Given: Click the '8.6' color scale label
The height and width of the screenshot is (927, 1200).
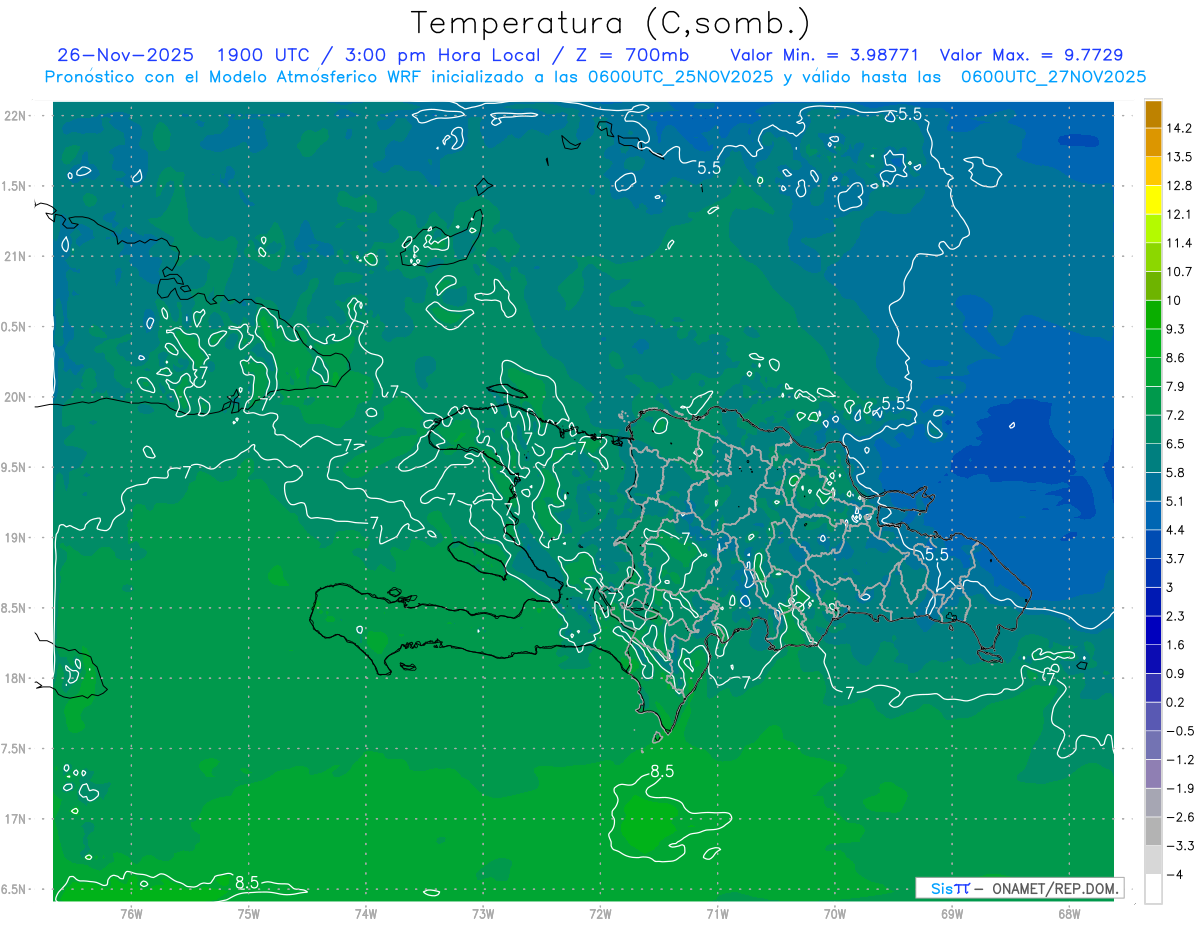Looking at the screenshot, I should [1176, 358].
